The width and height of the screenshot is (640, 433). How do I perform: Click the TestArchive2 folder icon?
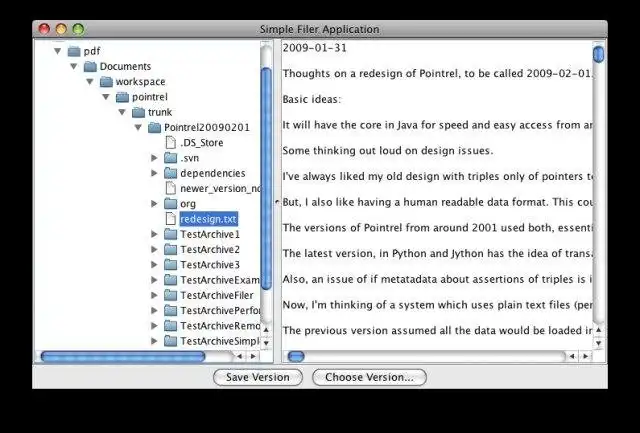pyautogui.click(x=171, y=249)
